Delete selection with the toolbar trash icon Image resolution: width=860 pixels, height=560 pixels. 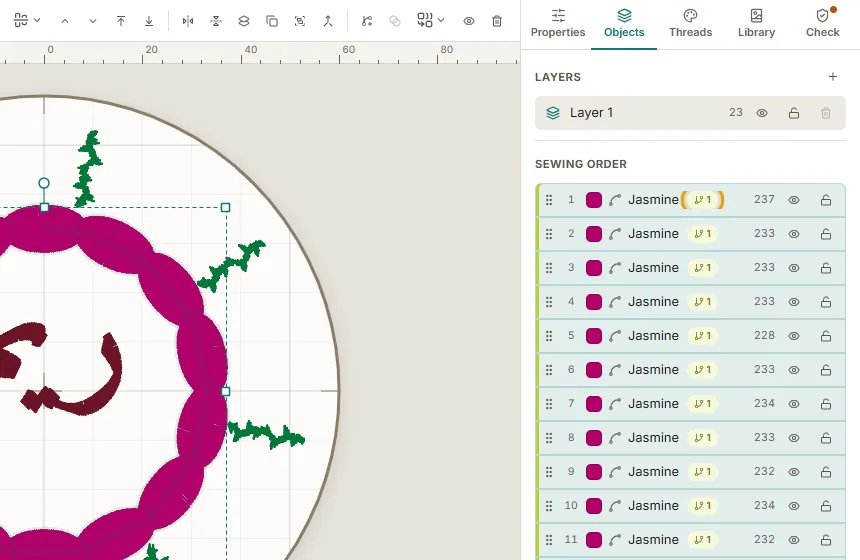[x=497, y=21]
